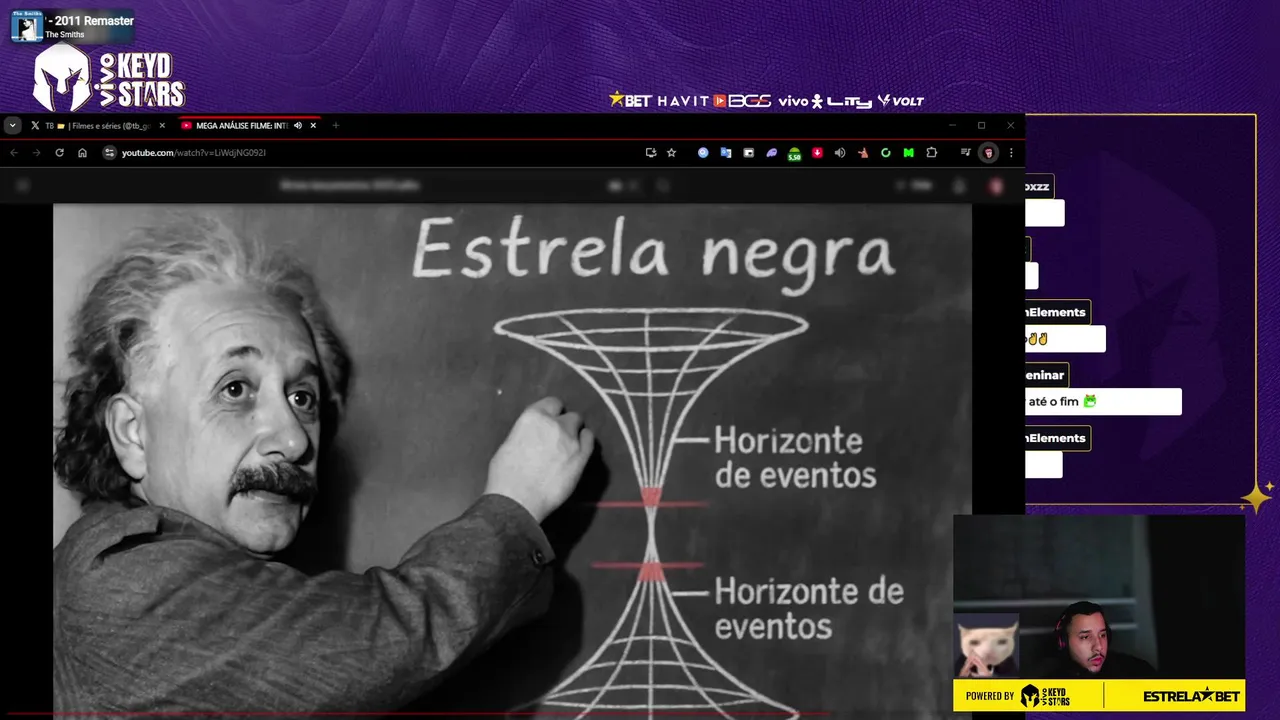
Task: Click the Keyd Stars logo top-left
Action: pos(109,78)
